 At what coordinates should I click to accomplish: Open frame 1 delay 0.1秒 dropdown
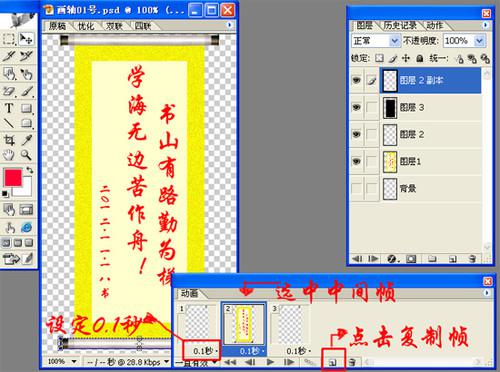pos(205,351)
